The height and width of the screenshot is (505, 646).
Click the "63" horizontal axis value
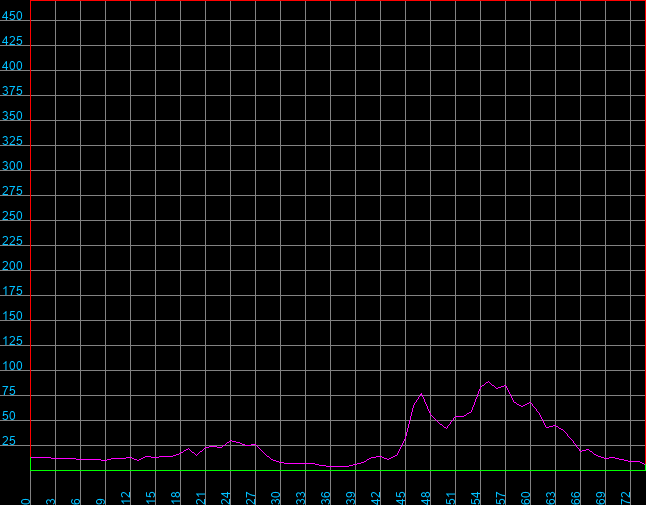550,498
